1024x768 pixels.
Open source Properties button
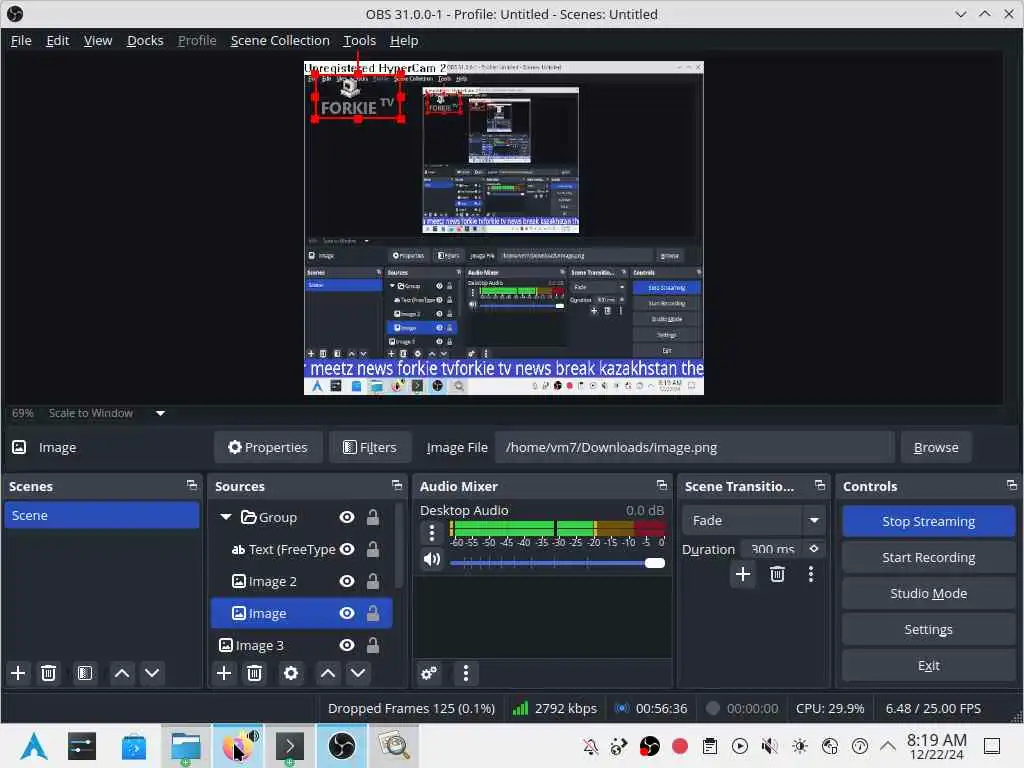click(x=268, y=447)
